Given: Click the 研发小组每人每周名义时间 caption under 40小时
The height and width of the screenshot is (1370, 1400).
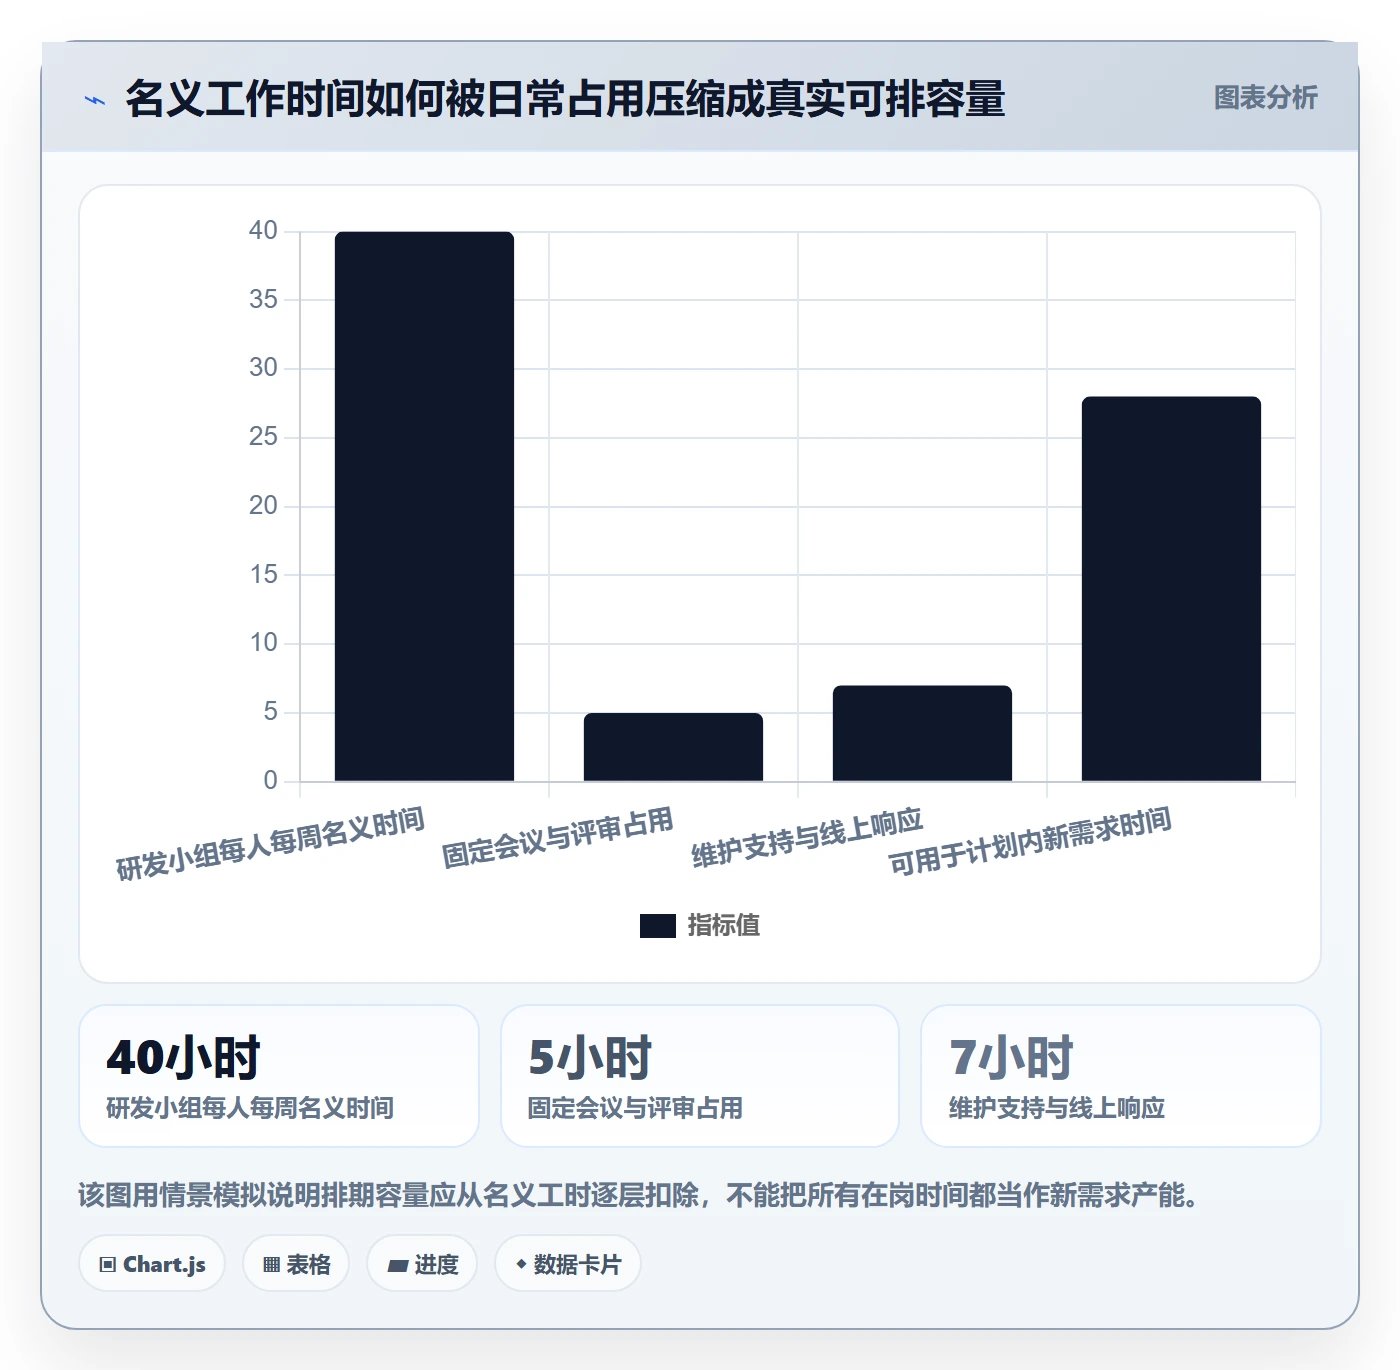Looking at the screenshot, I should click(250, 1108).
